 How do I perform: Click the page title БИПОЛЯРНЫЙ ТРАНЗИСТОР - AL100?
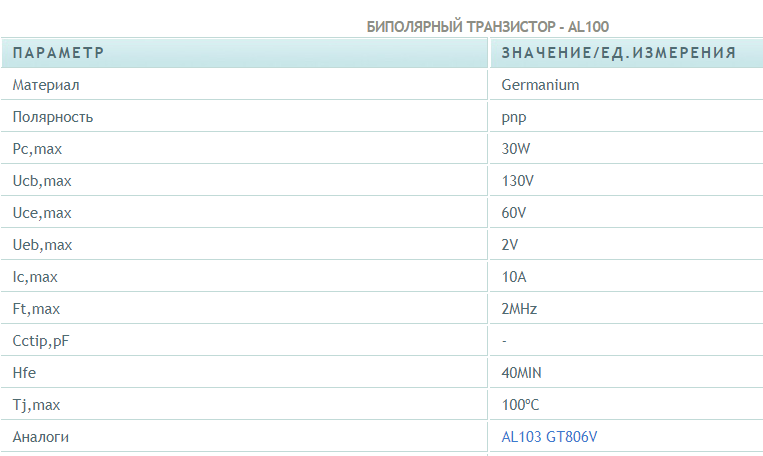pyautogui.click(x=488, y=26)
